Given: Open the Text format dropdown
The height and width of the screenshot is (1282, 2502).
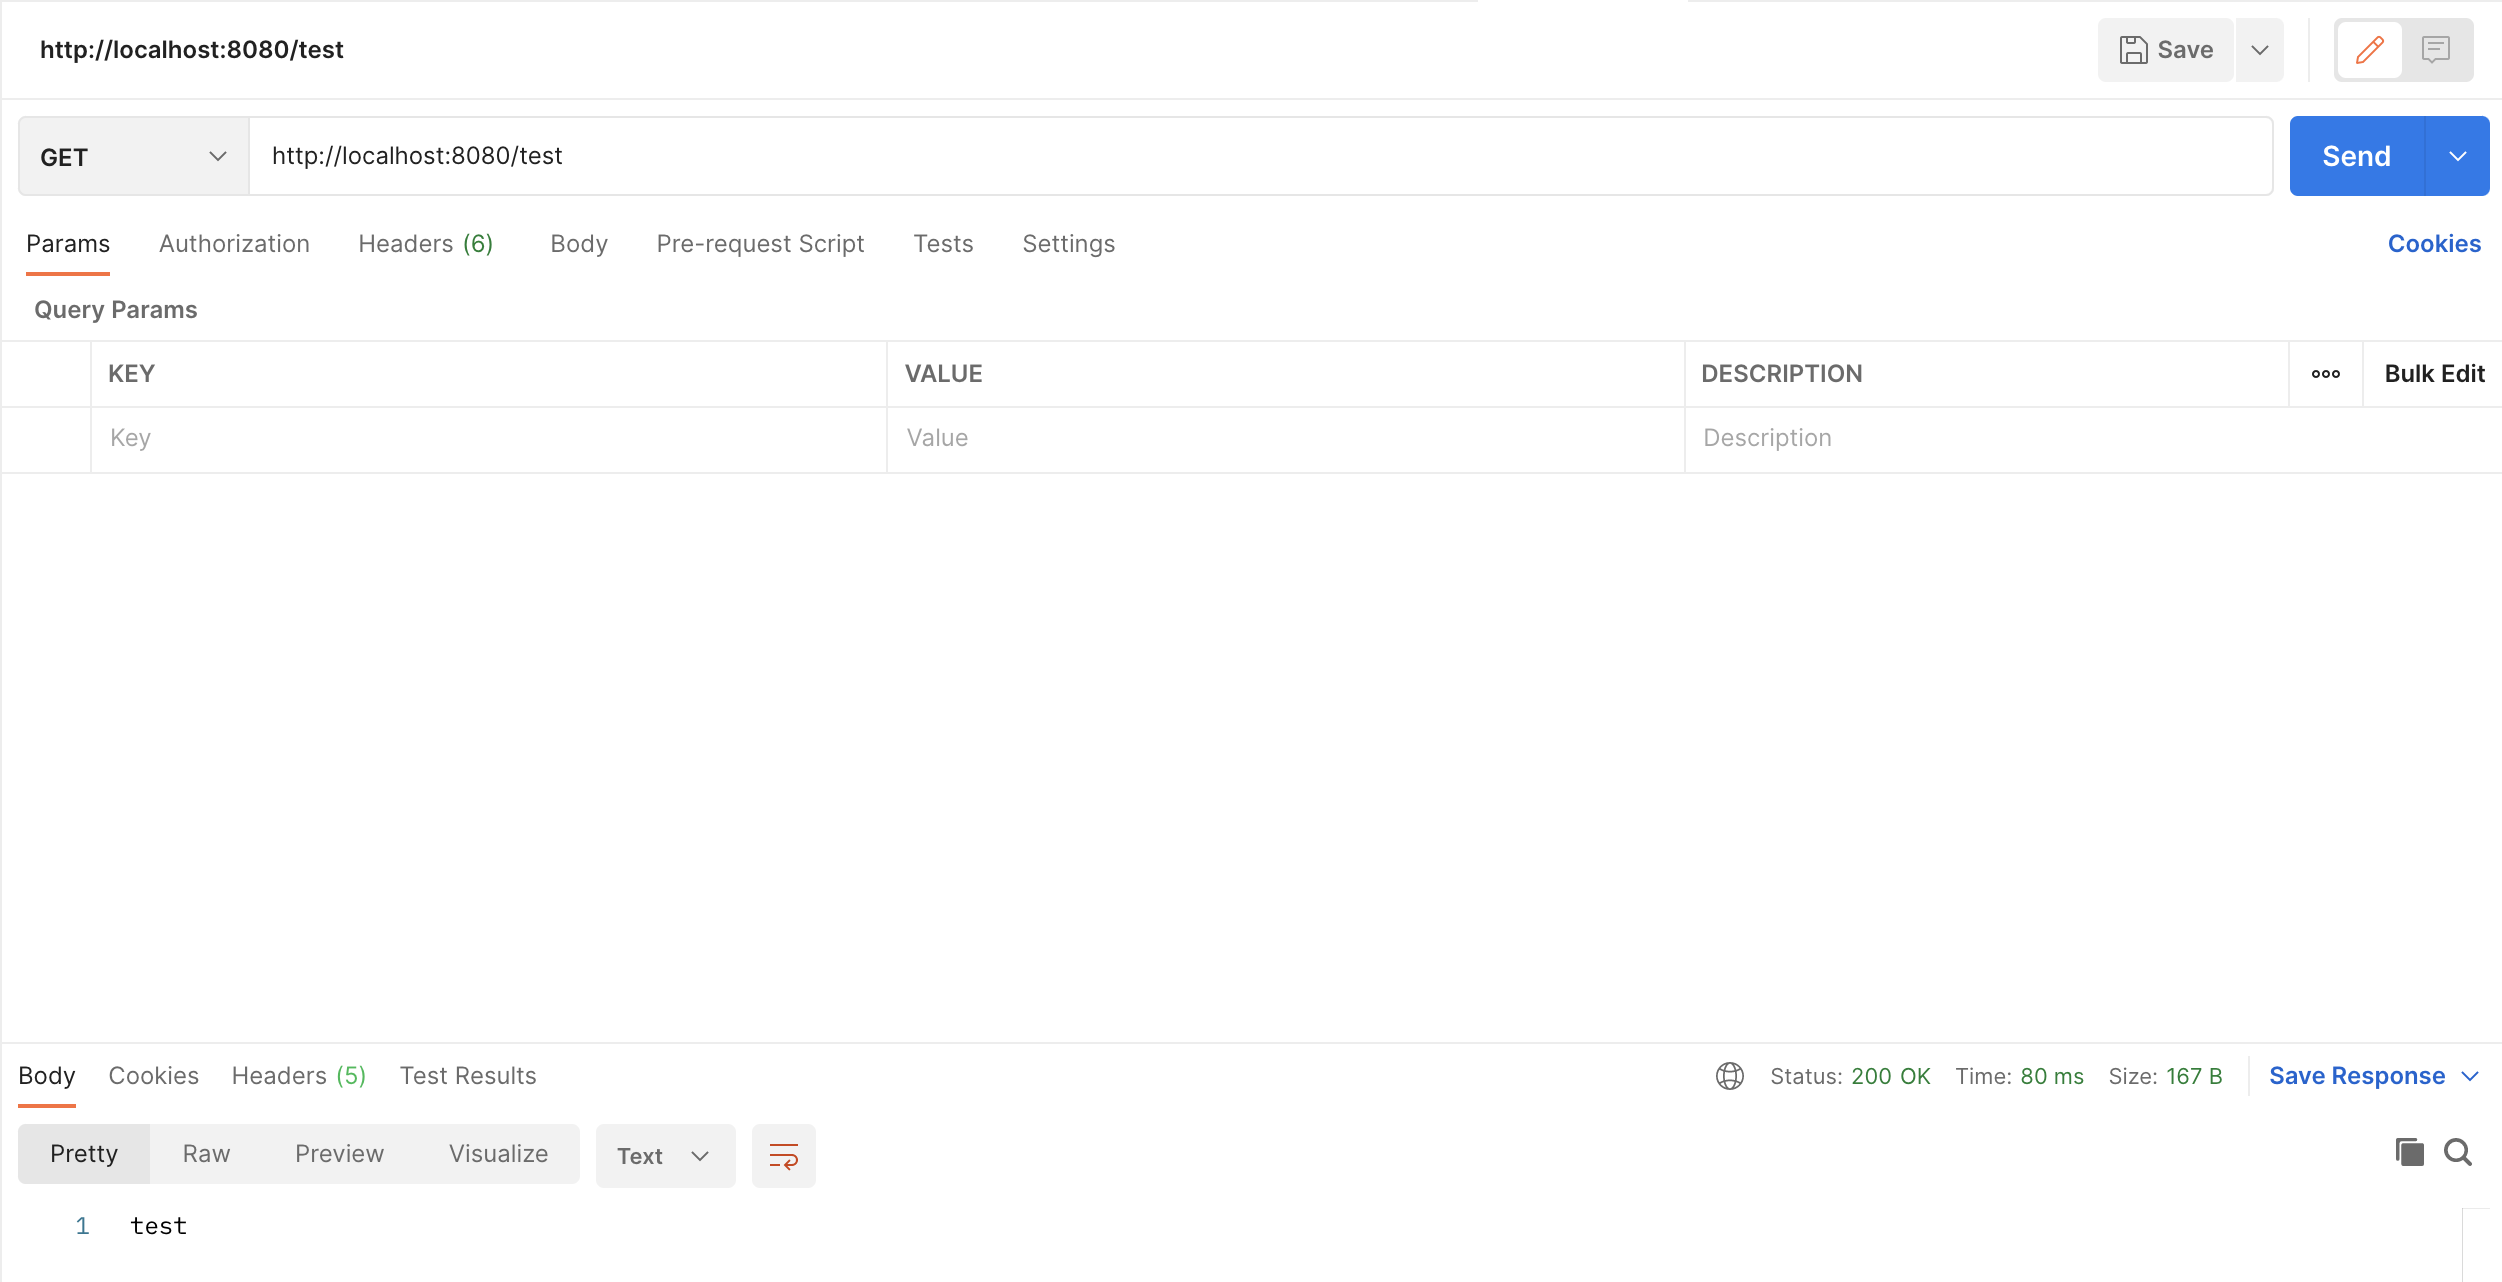Looking at the screenshot, I should click(x=664, y=1156).
